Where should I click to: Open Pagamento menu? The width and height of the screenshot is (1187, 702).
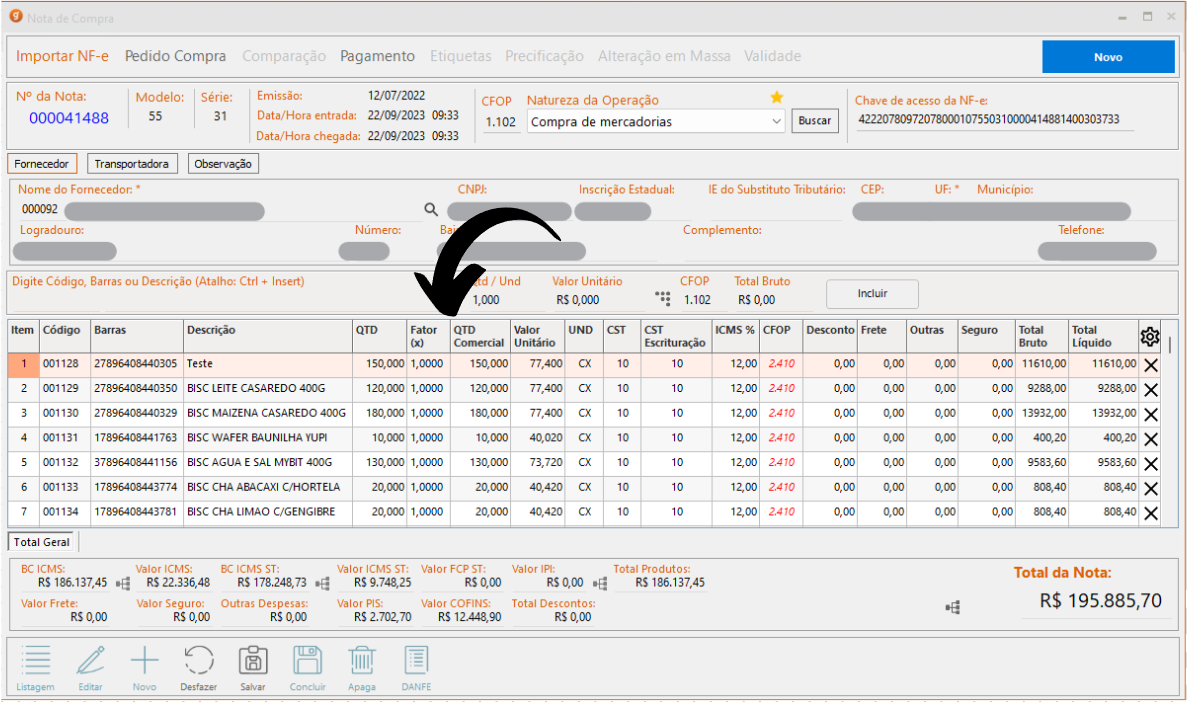[x=377, y=56]
